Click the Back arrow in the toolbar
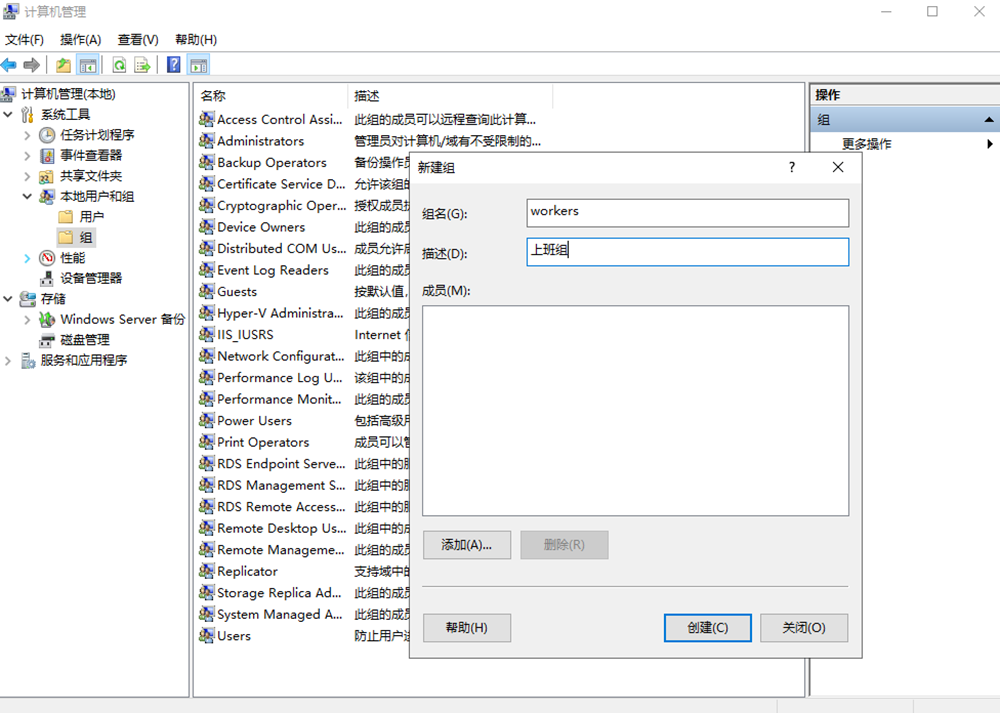1000x713 pixels. [9, 65]
